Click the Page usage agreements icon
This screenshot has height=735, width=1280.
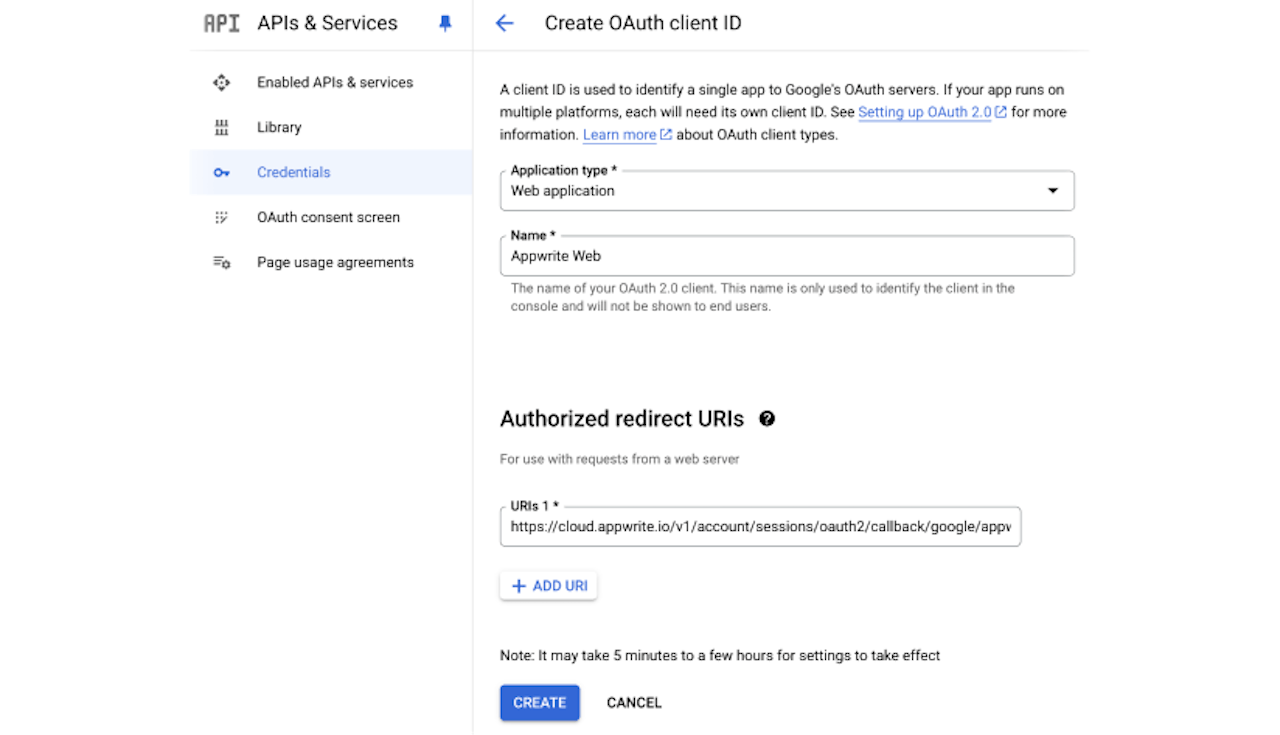click(x=222, y=262)
